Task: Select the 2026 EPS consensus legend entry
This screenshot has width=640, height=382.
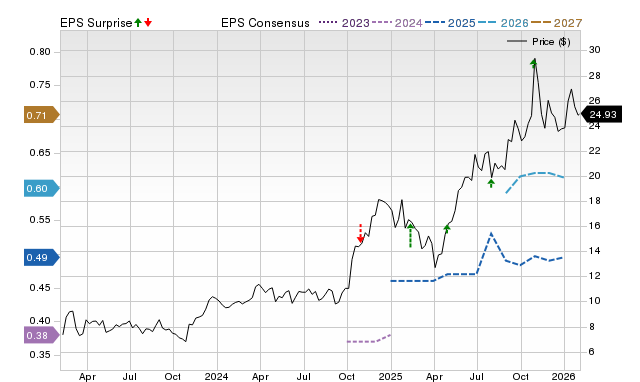Action: [503, 23]
